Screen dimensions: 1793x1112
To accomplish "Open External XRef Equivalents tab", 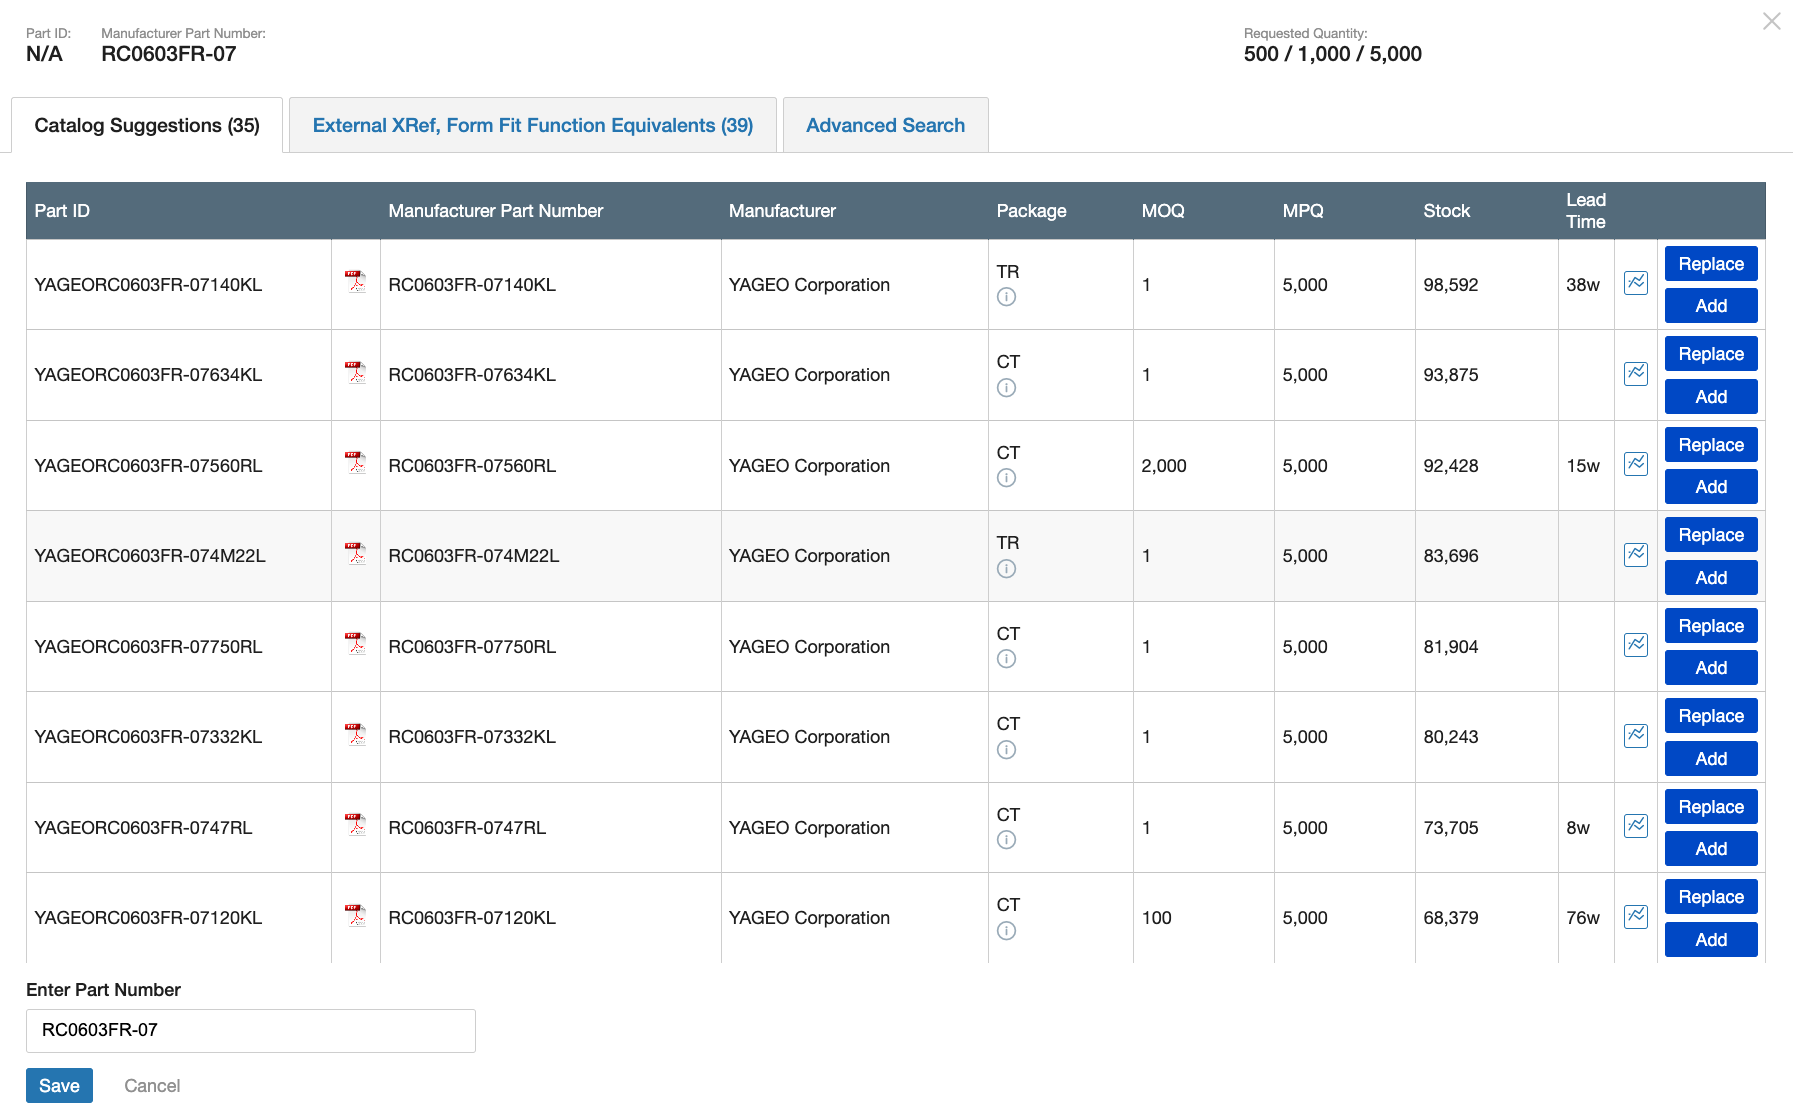I will point(533,125).
